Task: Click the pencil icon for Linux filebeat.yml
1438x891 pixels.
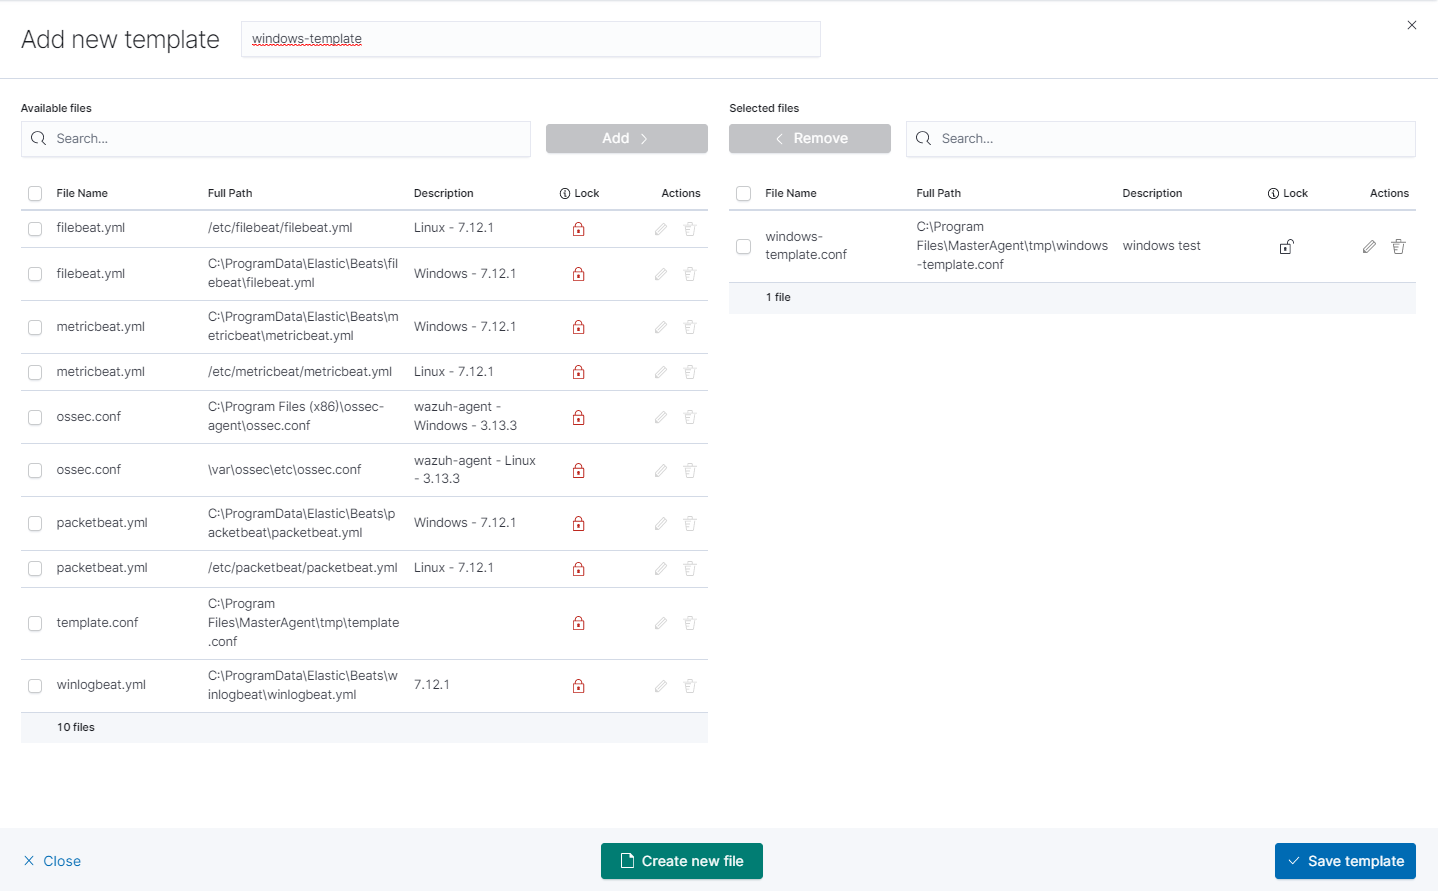Action: (661, 229)
